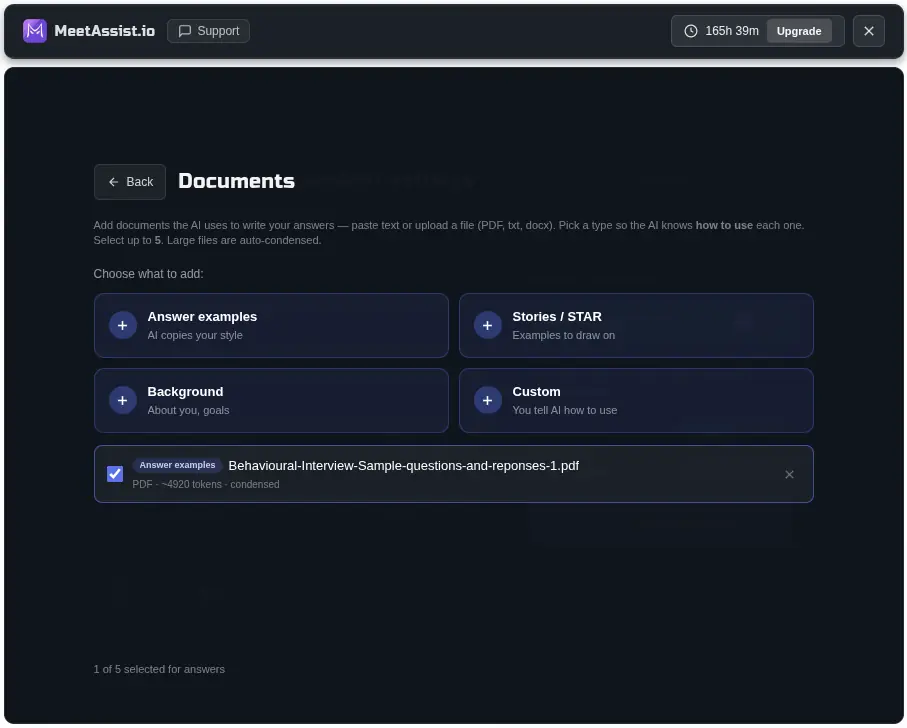Viewport: 907px width, 728px height.
Task: Add an Answer examples document card
Action: [x=271, y=326]
